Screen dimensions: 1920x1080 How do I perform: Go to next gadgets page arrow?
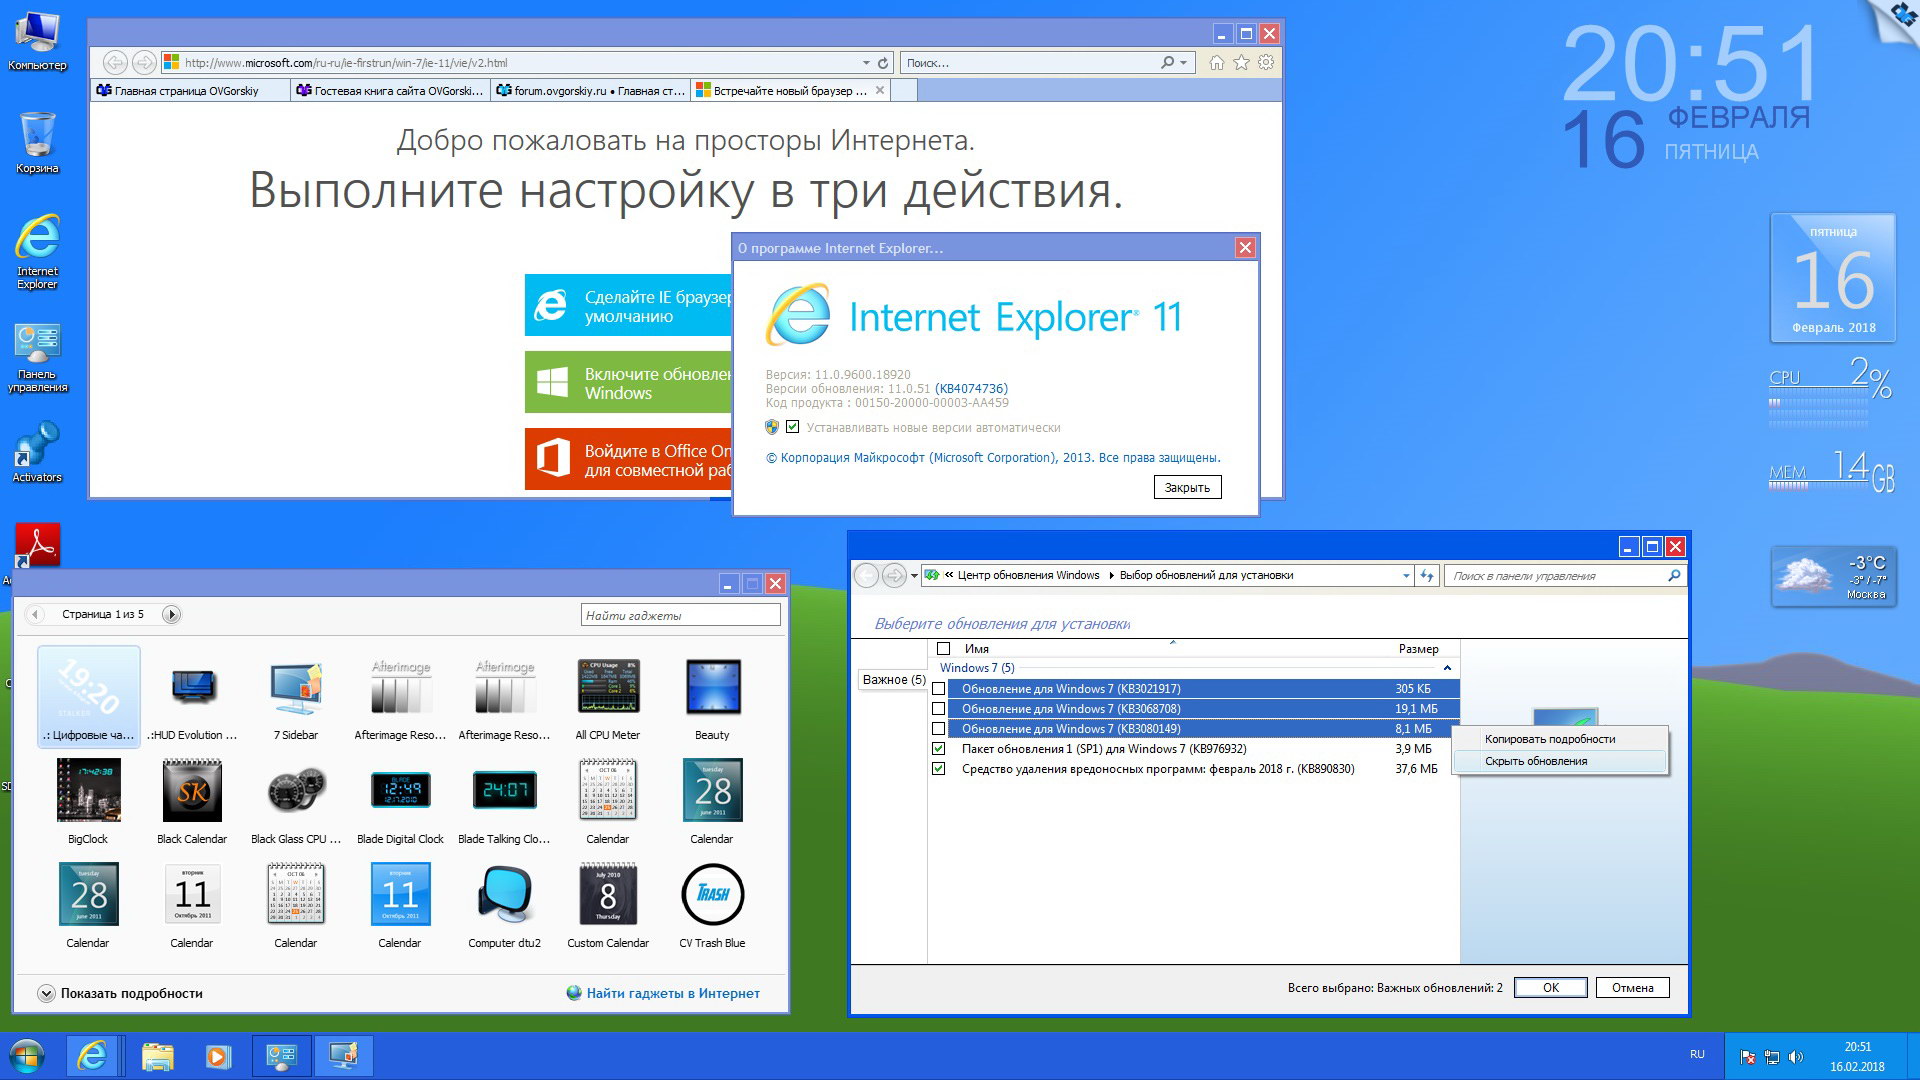click(171, 615)
